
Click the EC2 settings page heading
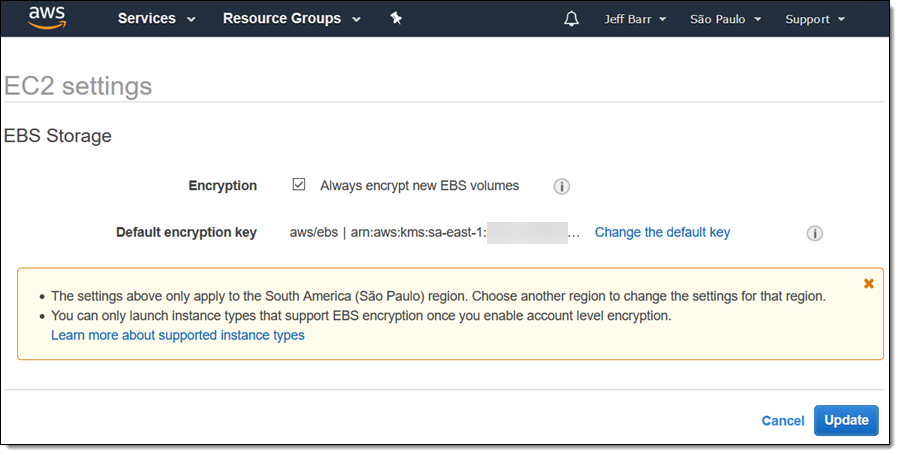[78, 86]
